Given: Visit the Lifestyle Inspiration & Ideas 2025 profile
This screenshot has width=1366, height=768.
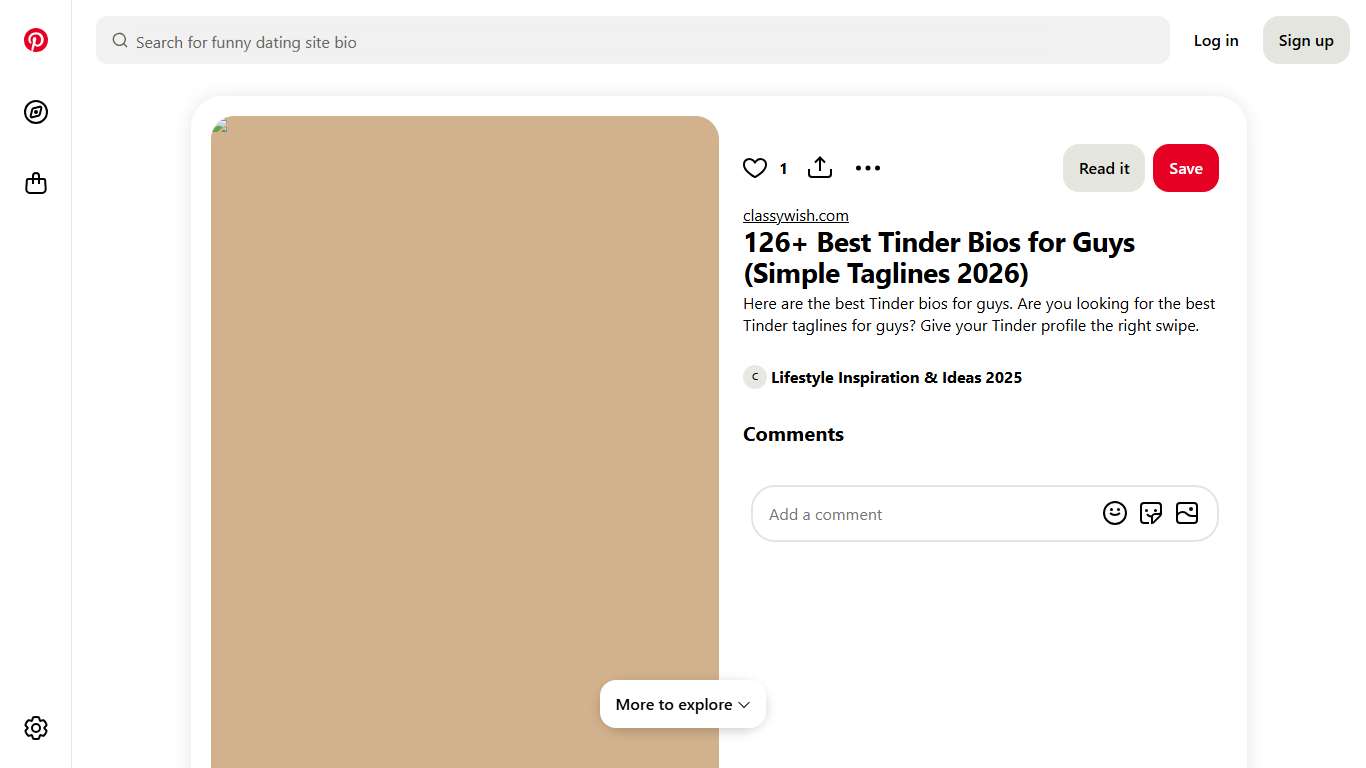Looking at the screenshot, I should (x=896, y=377).
